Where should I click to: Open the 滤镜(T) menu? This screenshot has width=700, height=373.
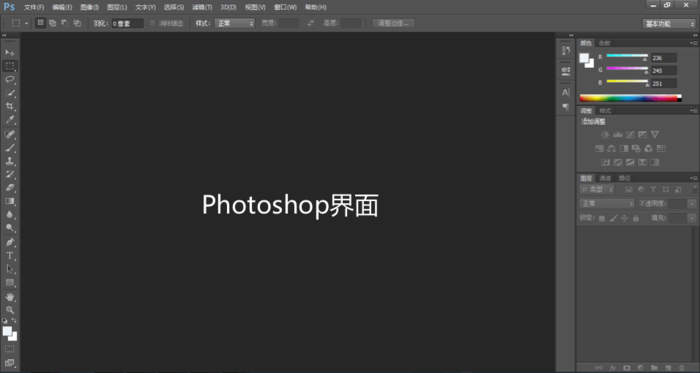202,7
